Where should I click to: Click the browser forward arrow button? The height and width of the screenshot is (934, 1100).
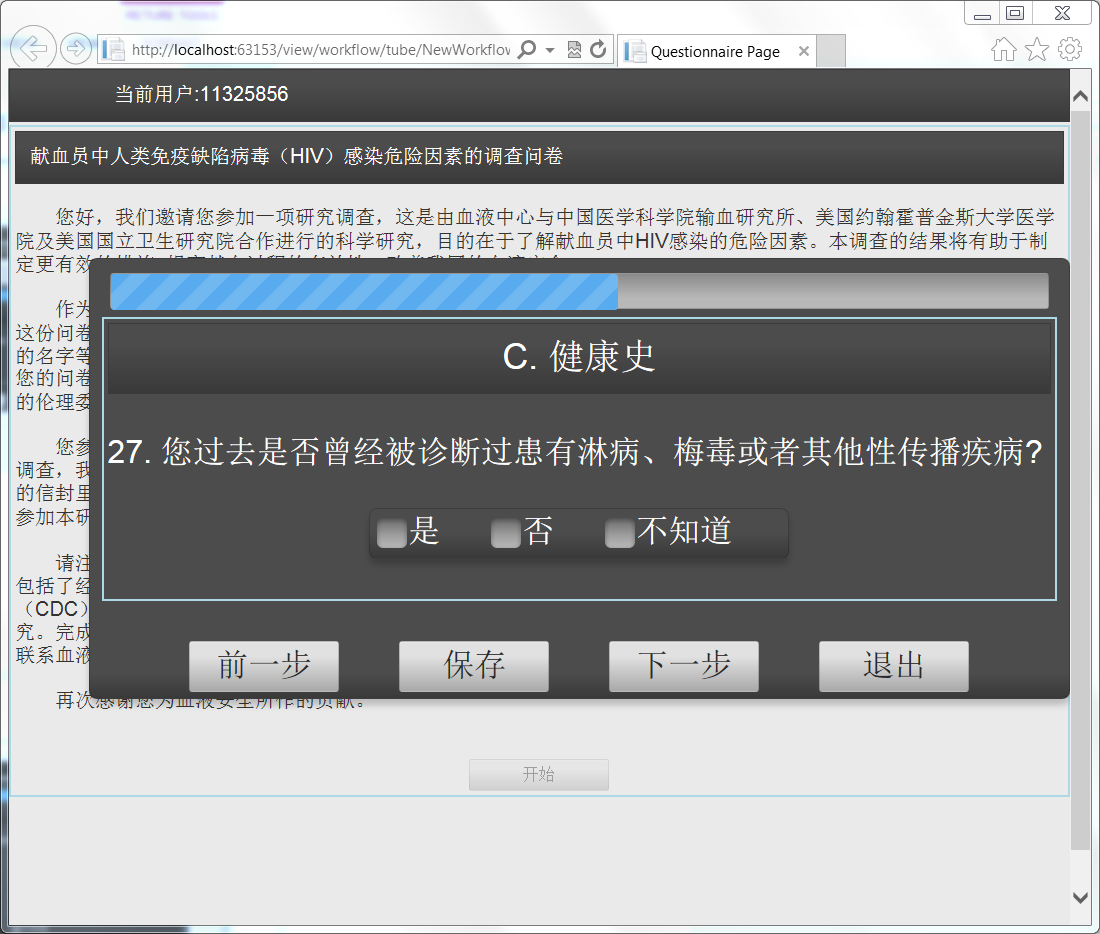click(76, 48)
